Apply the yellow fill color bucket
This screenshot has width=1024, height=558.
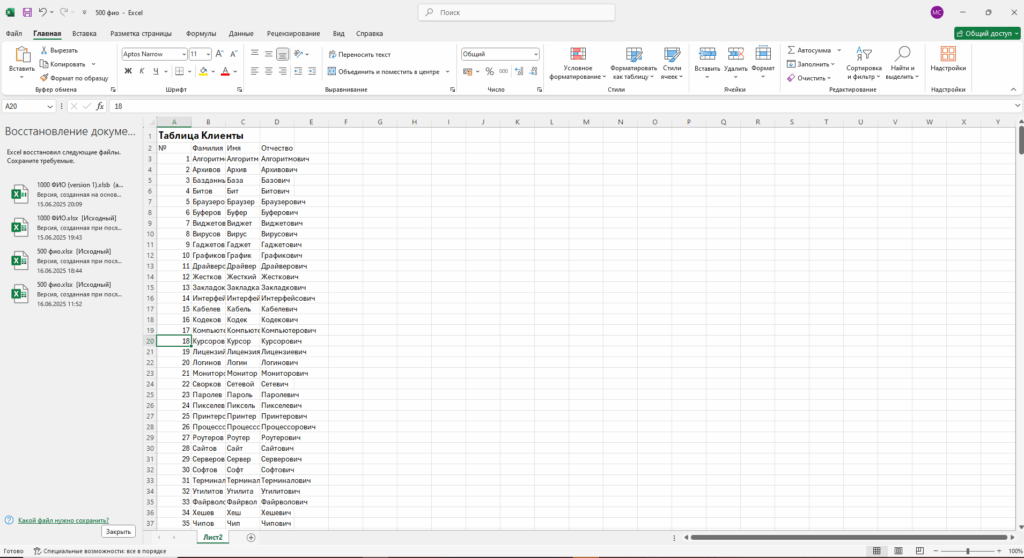click(203, 71)
